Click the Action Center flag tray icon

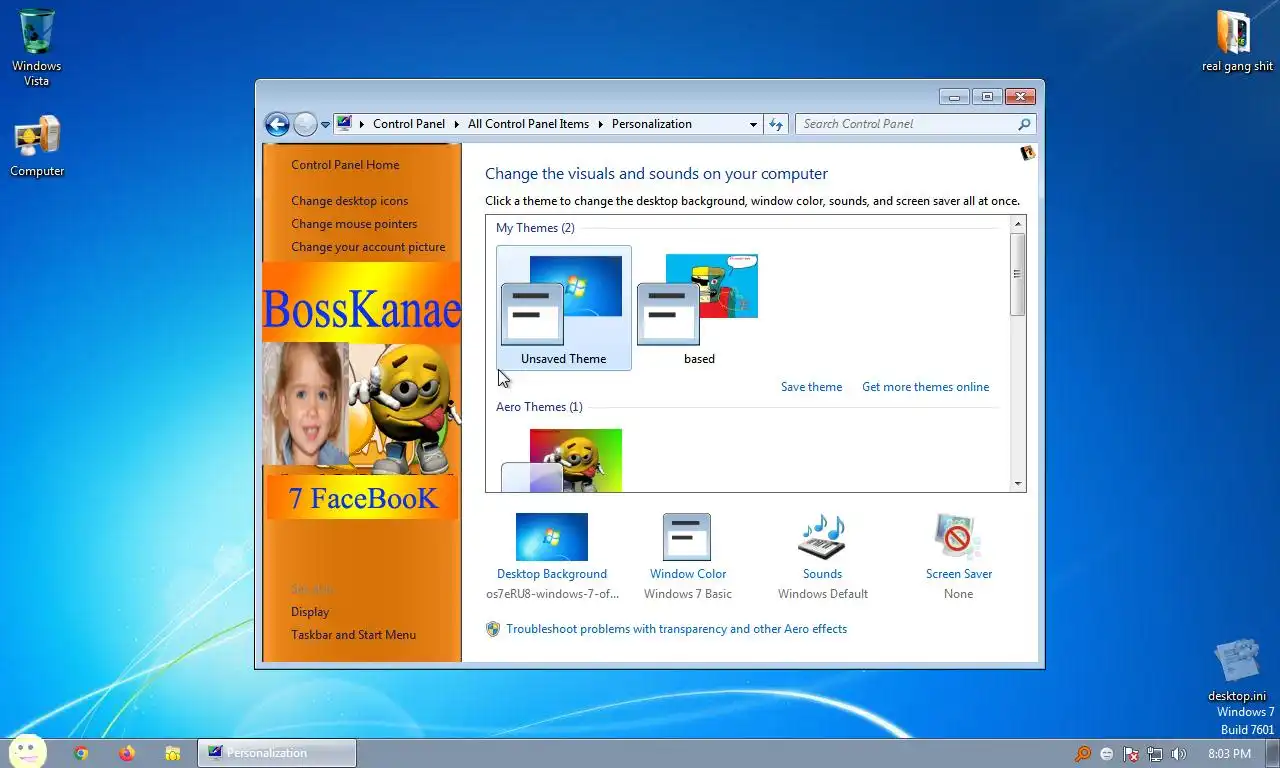pos(1131,754)
